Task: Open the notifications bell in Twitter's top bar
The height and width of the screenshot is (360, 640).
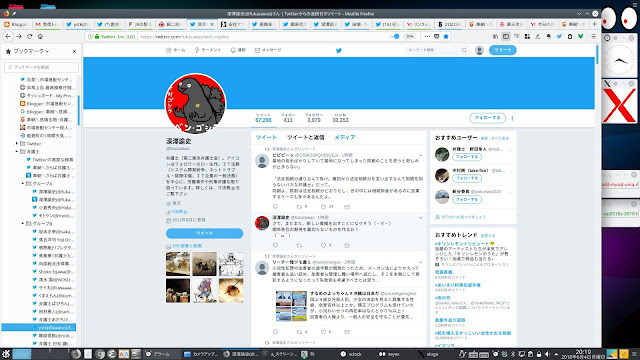Action: point(233,50)
